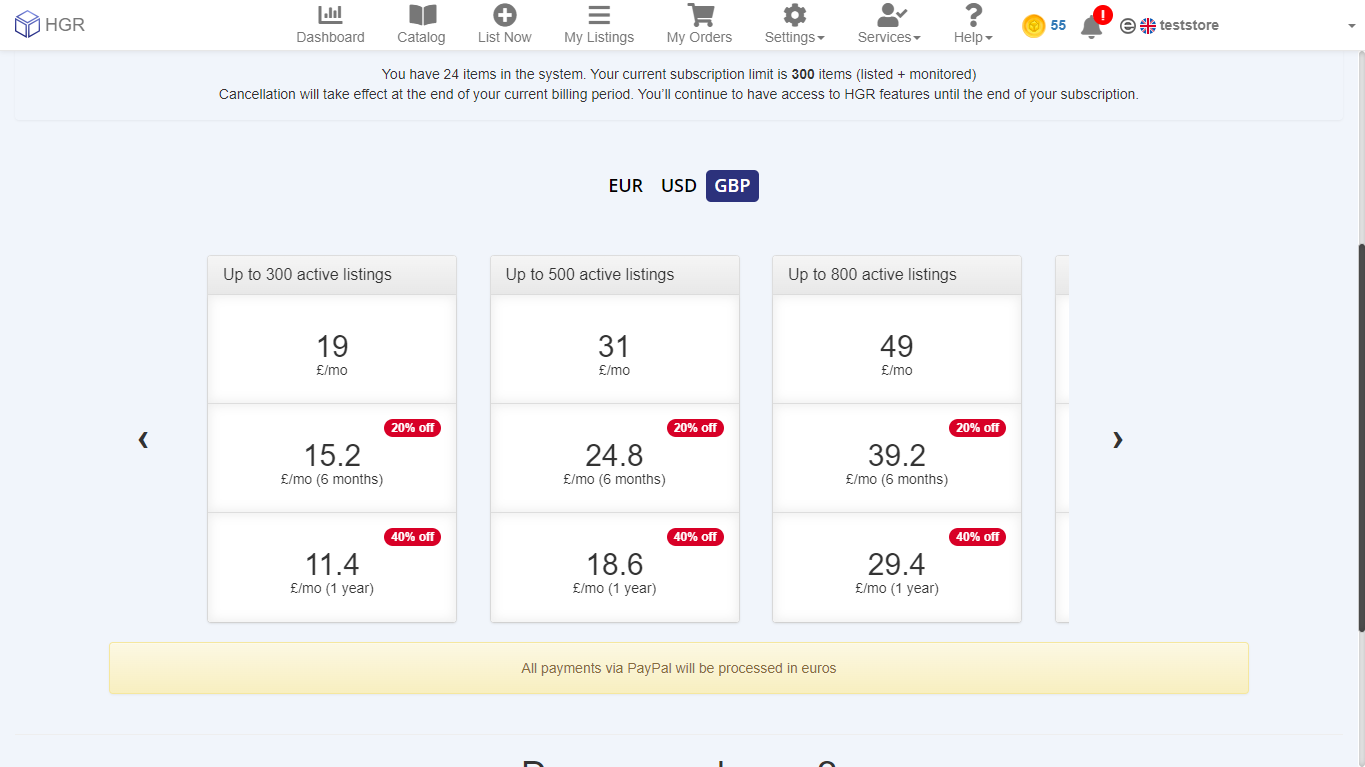
Task: Open the Catalog book icon
Action: [423, 14]
